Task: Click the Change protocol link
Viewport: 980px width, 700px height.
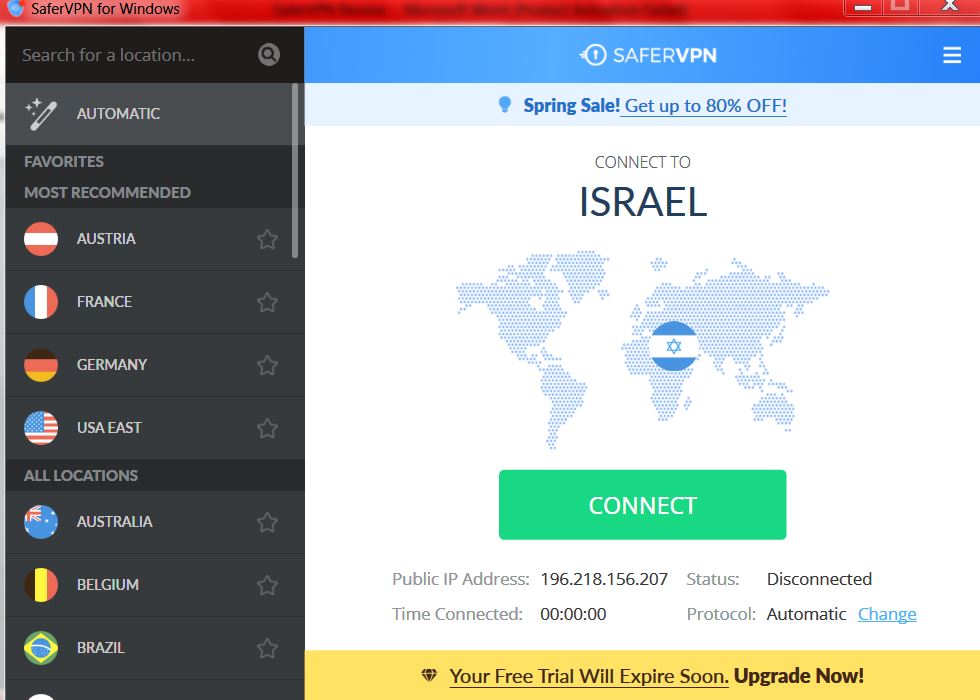Action: [x=887, y=614]
